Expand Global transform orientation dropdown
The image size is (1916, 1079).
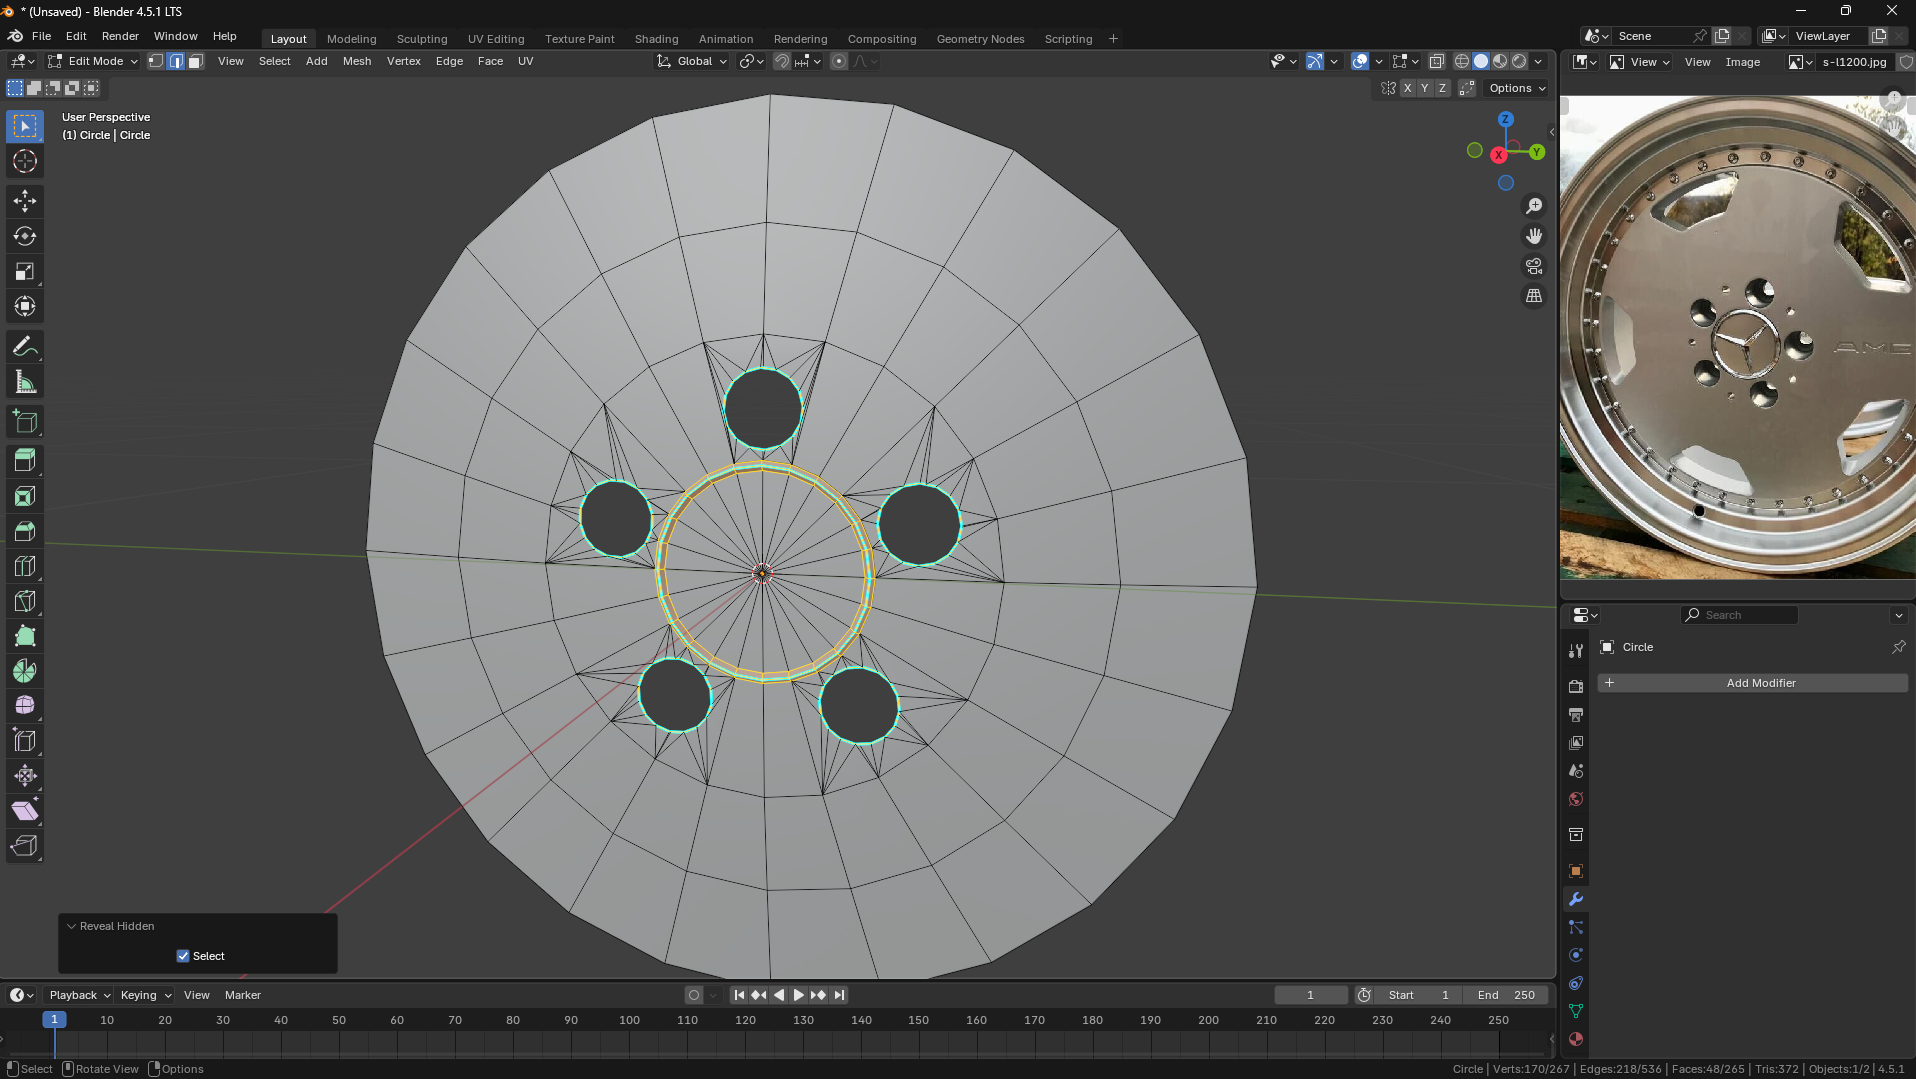coord(693,61)
